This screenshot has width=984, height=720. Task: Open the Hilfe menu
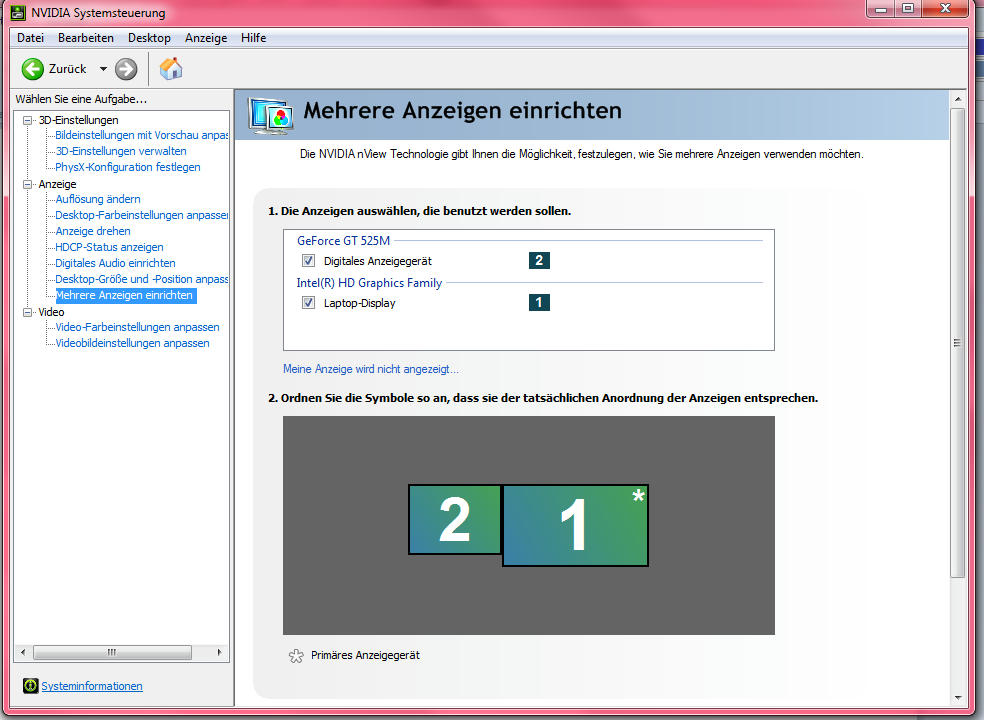click(254, 38)
